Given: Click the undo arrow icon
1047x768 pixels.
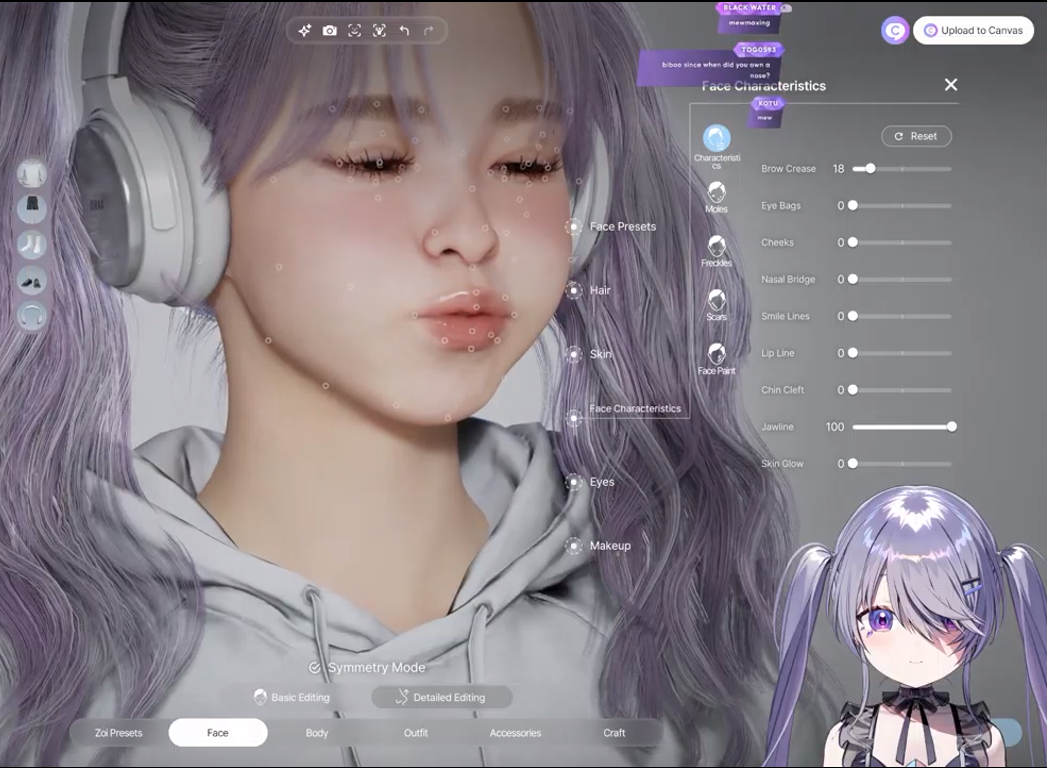Looking at the screenshot, I should pyautogui.click(x=404, y=31).
